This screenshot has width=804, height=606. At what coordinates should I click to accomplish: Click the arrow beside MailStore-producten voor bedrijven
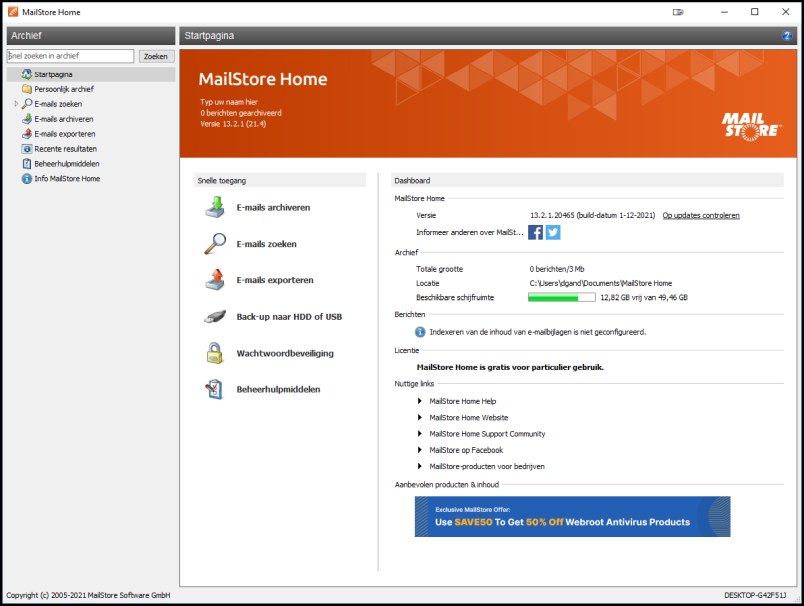point(419,466)
